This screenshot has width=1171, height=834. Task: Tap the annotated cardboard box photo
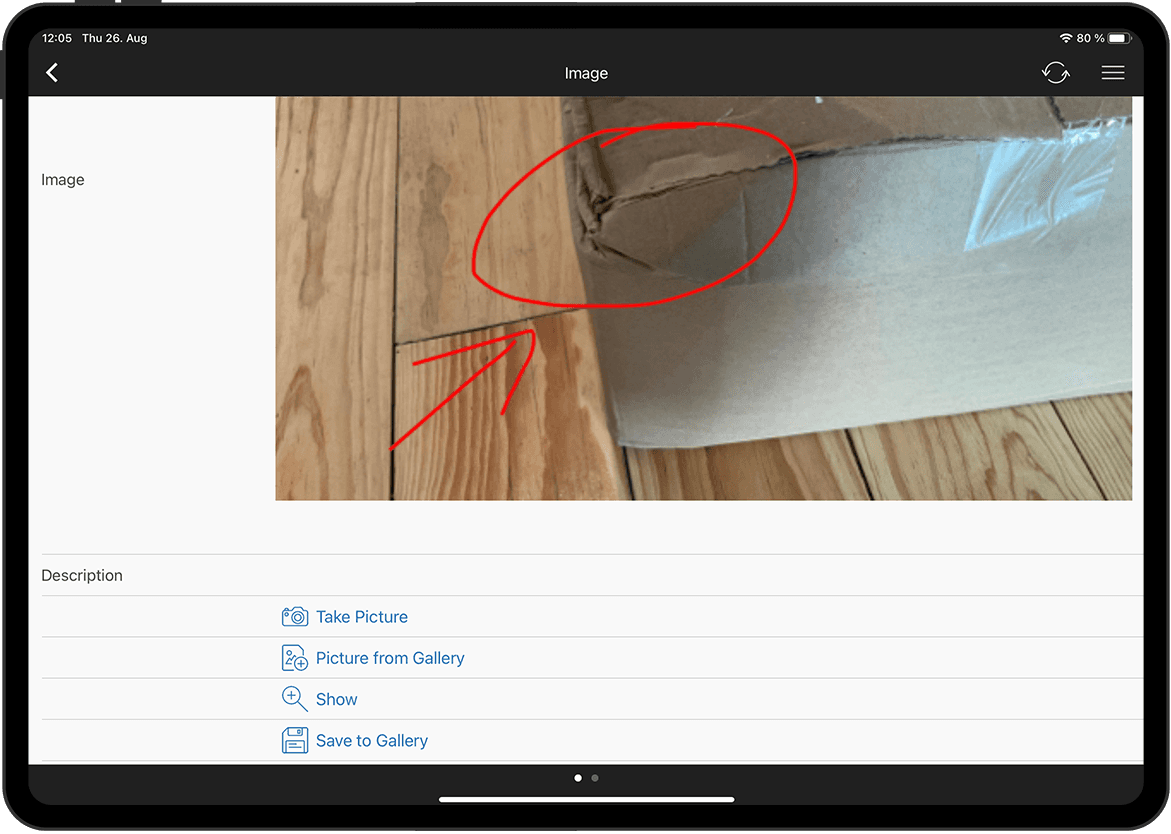click(703, 298)
